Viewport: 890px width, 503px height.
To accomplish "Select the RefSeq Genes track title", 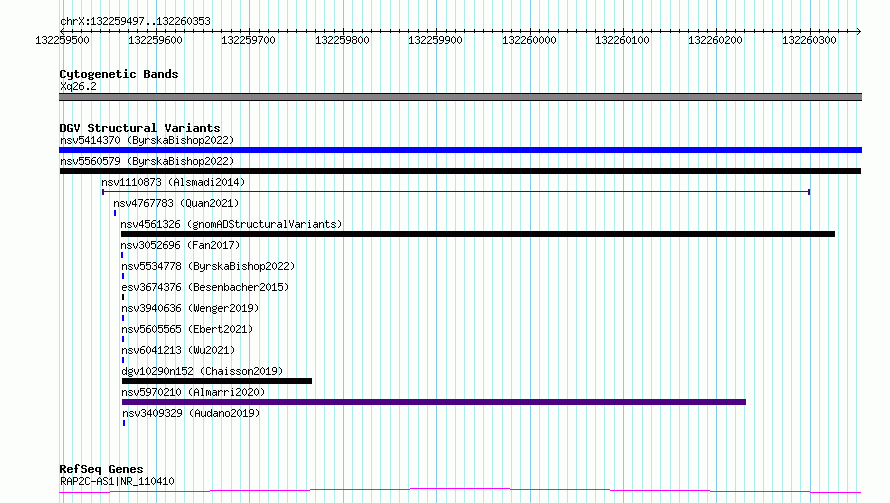I will pos(101,470).
